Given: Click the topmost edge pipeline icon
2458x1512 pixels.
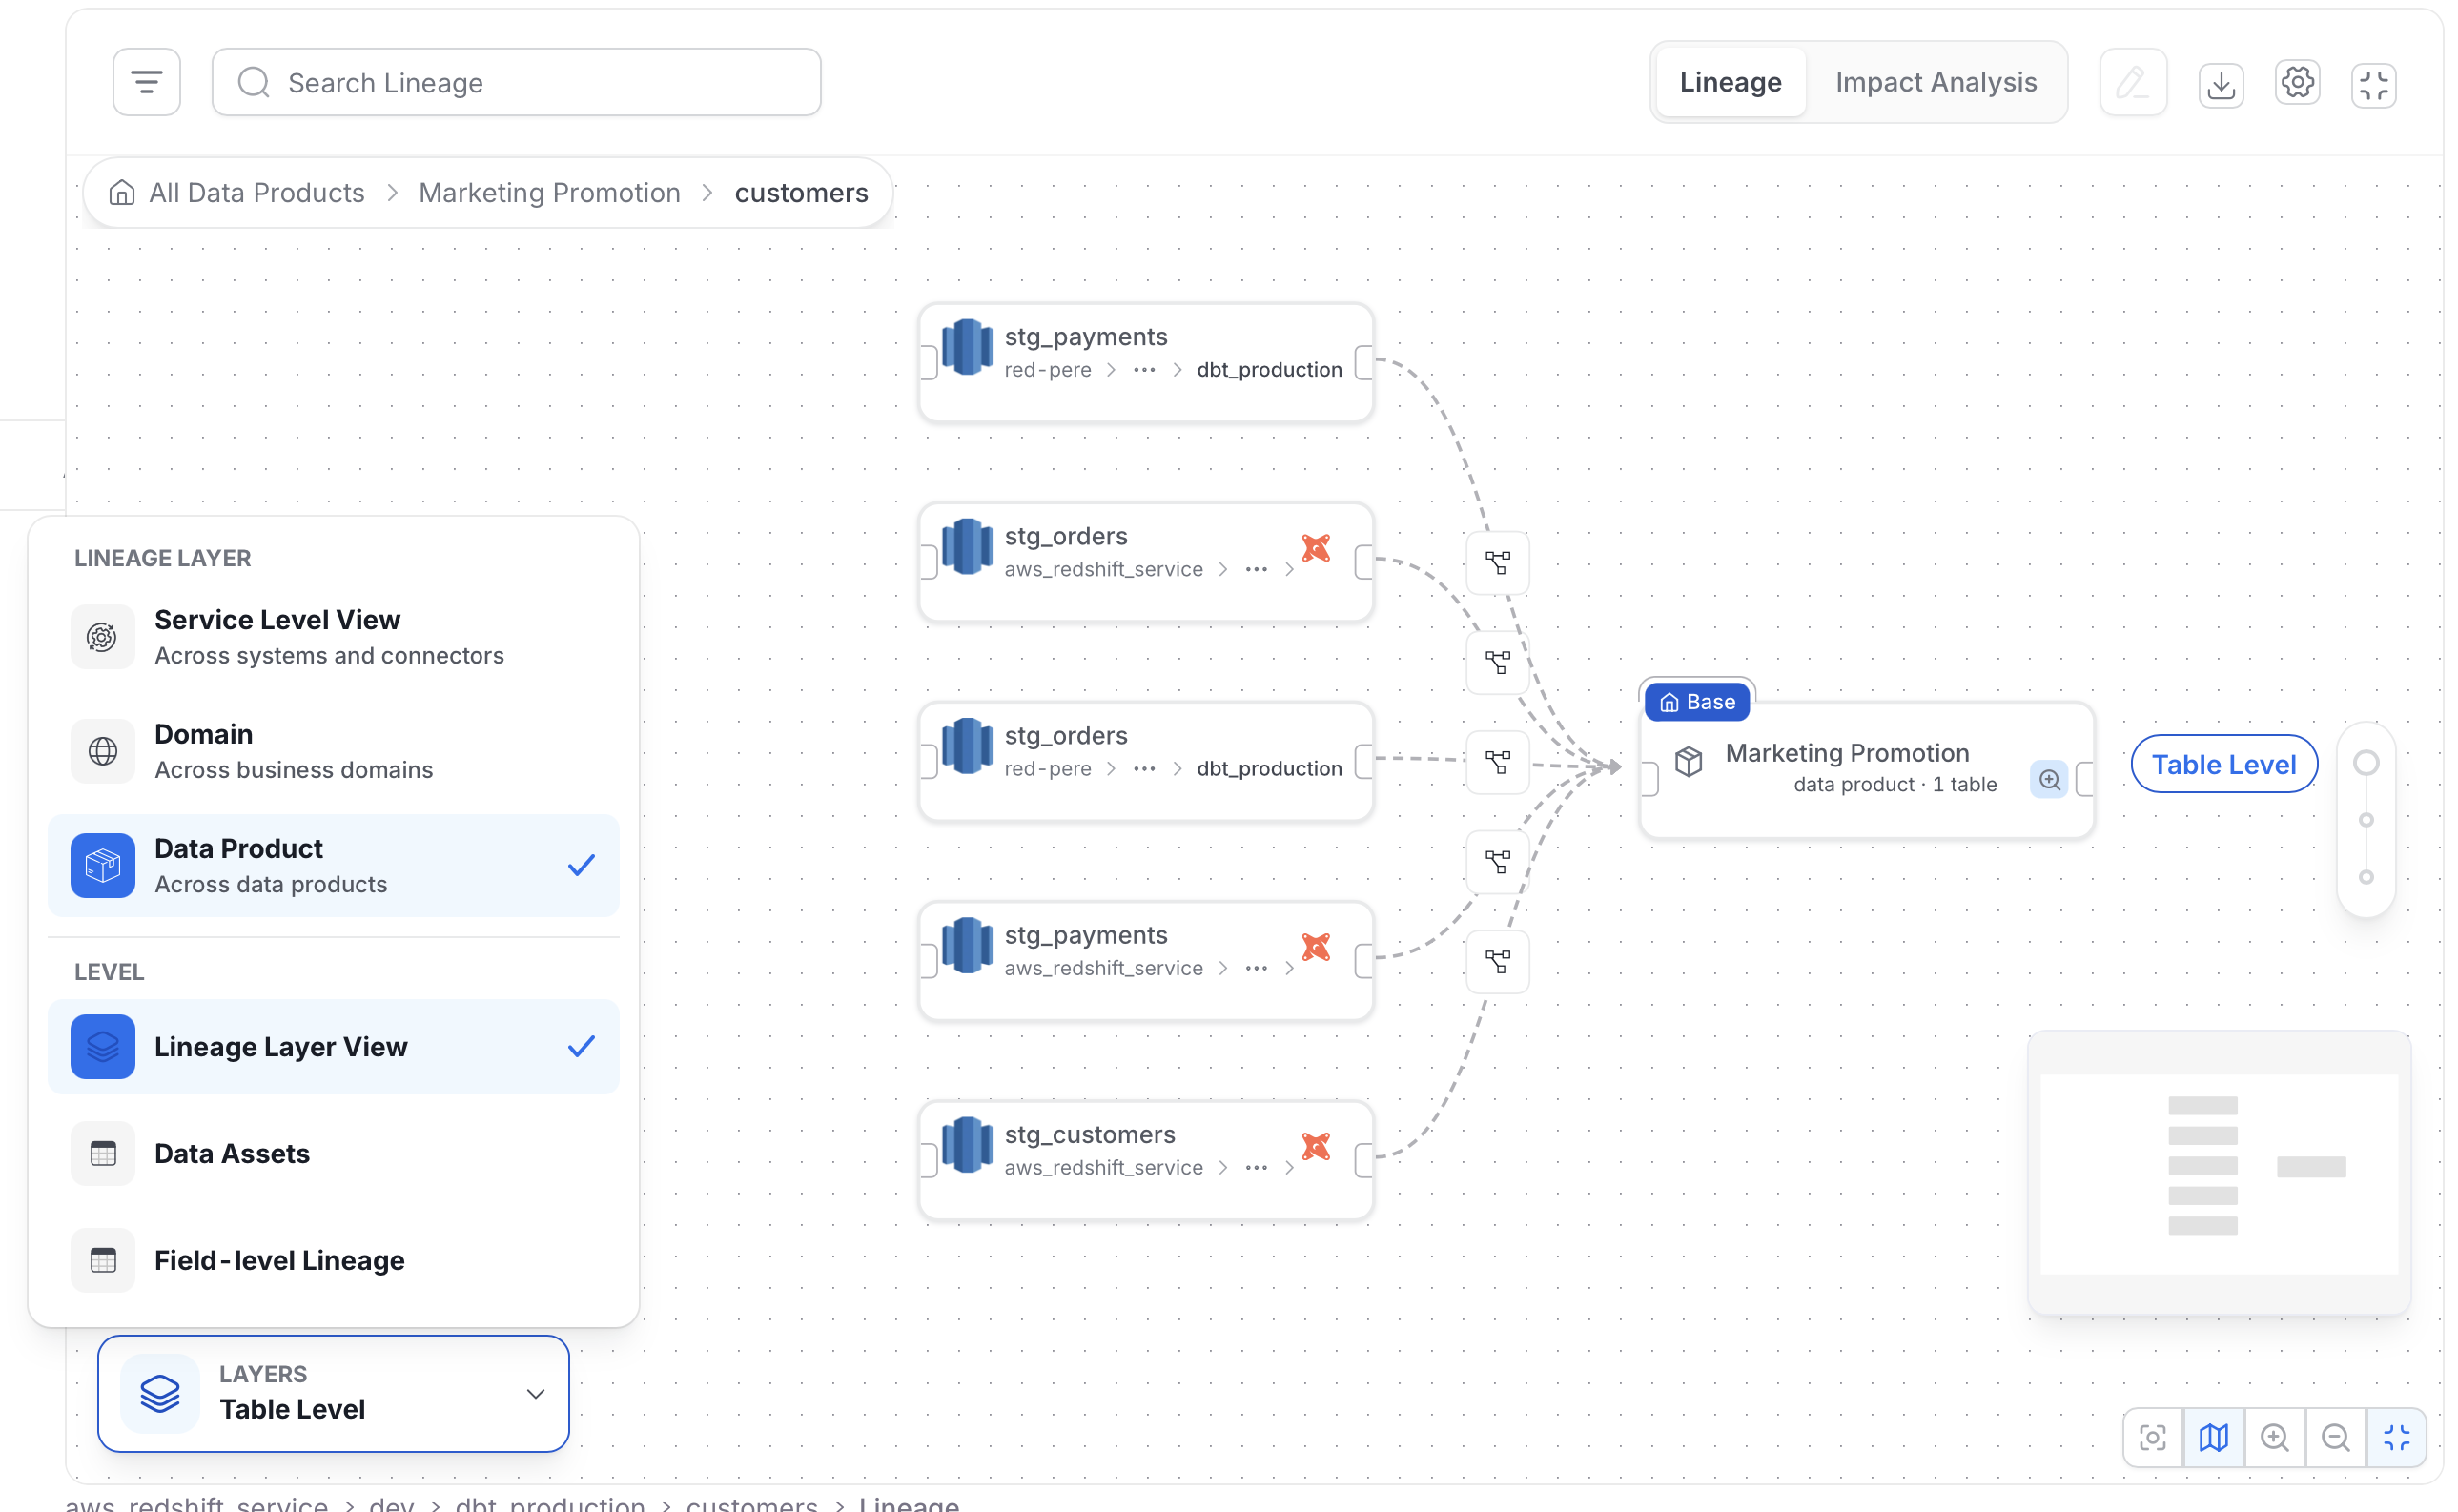Looking at the screenshot, I should 1497,563.
